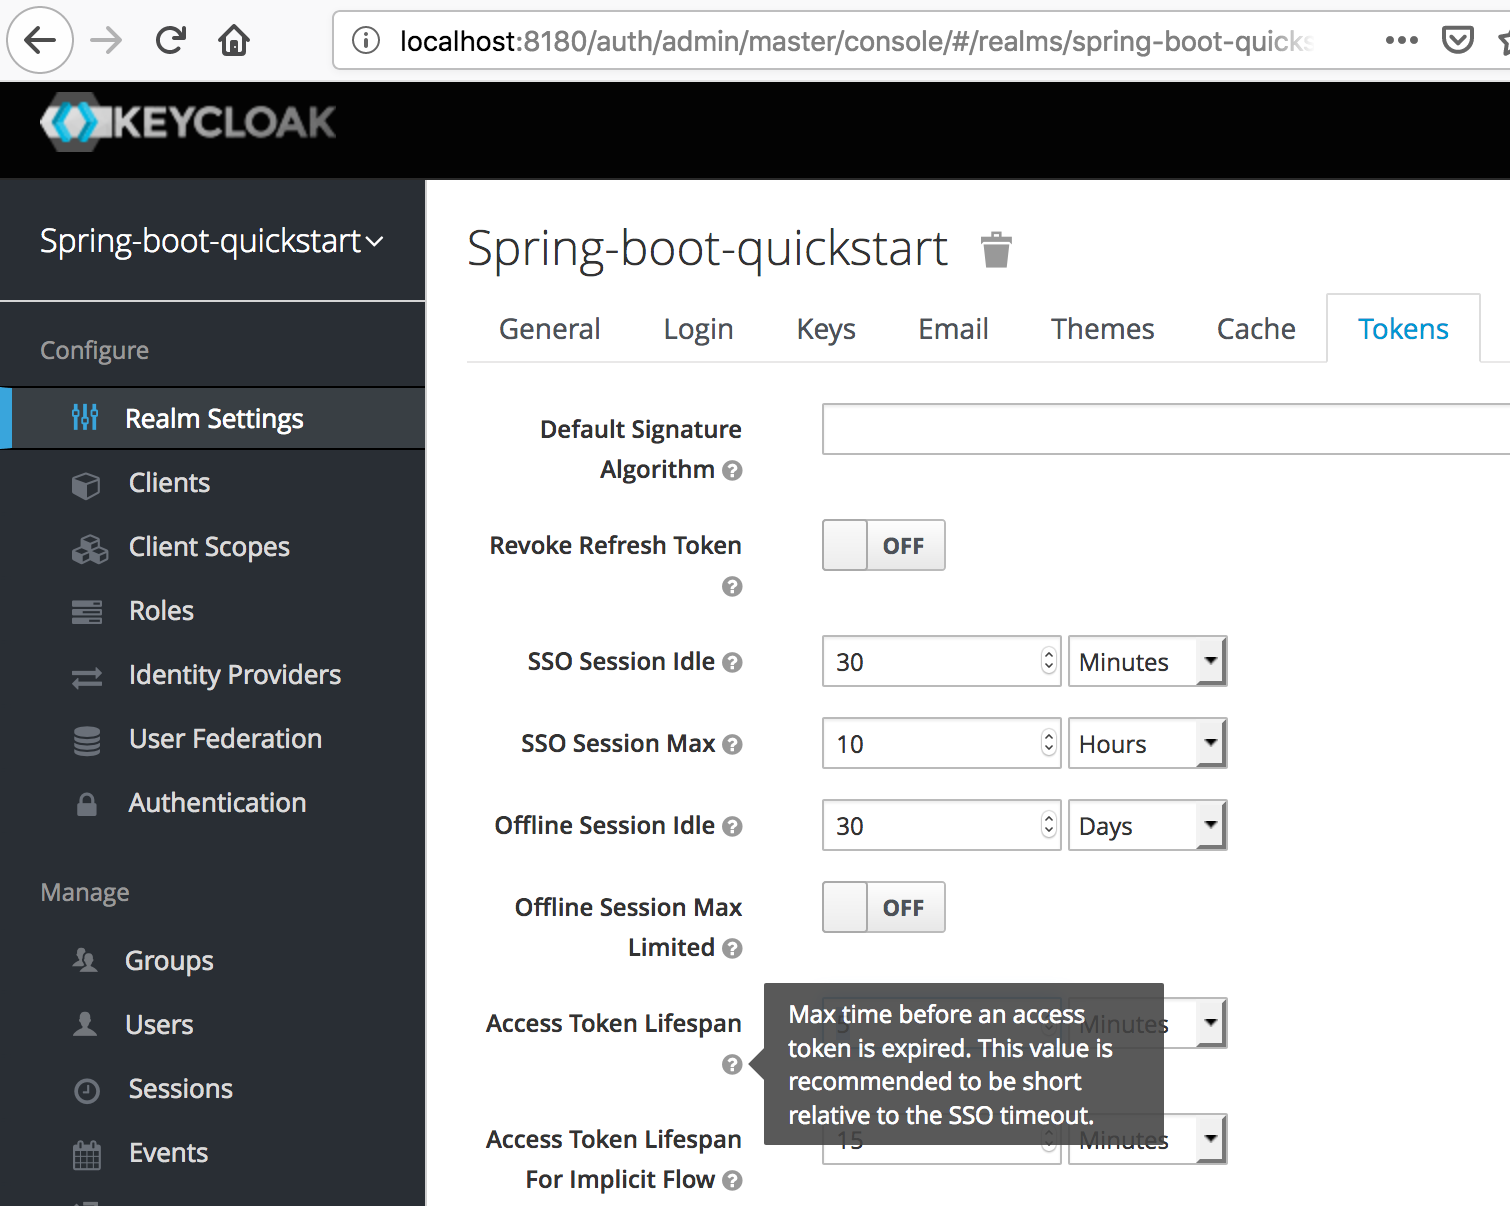Switch to the General tab
The height and width of the screenshot is (1206, 1510).
pos(550,329)
